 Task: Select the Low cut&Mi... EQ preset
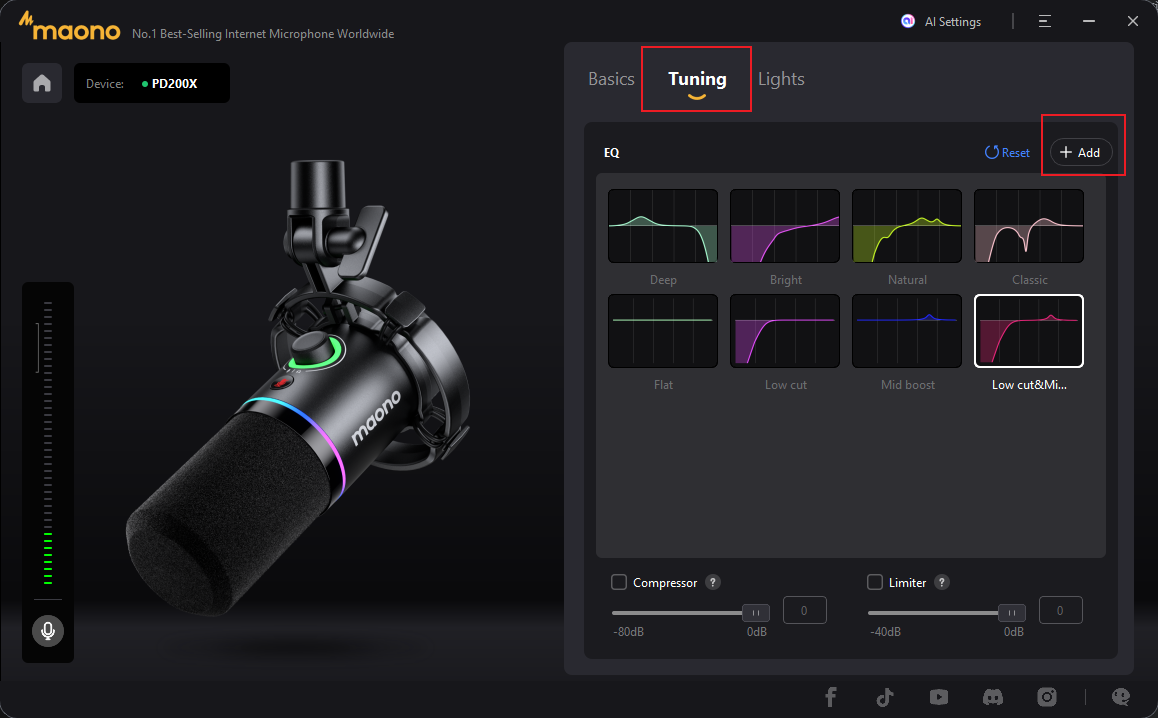coord(1029,331)
